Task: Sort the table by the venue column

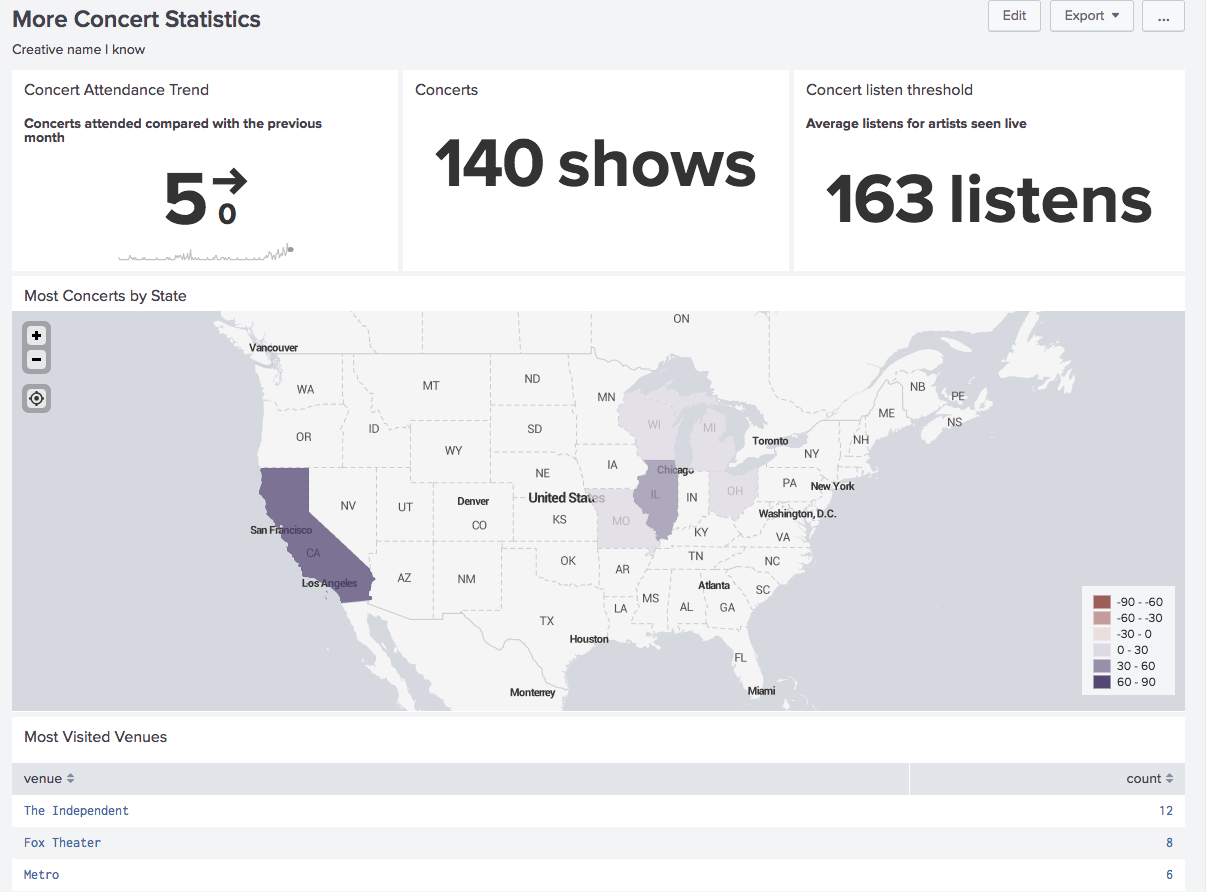Action: point(49,778)
